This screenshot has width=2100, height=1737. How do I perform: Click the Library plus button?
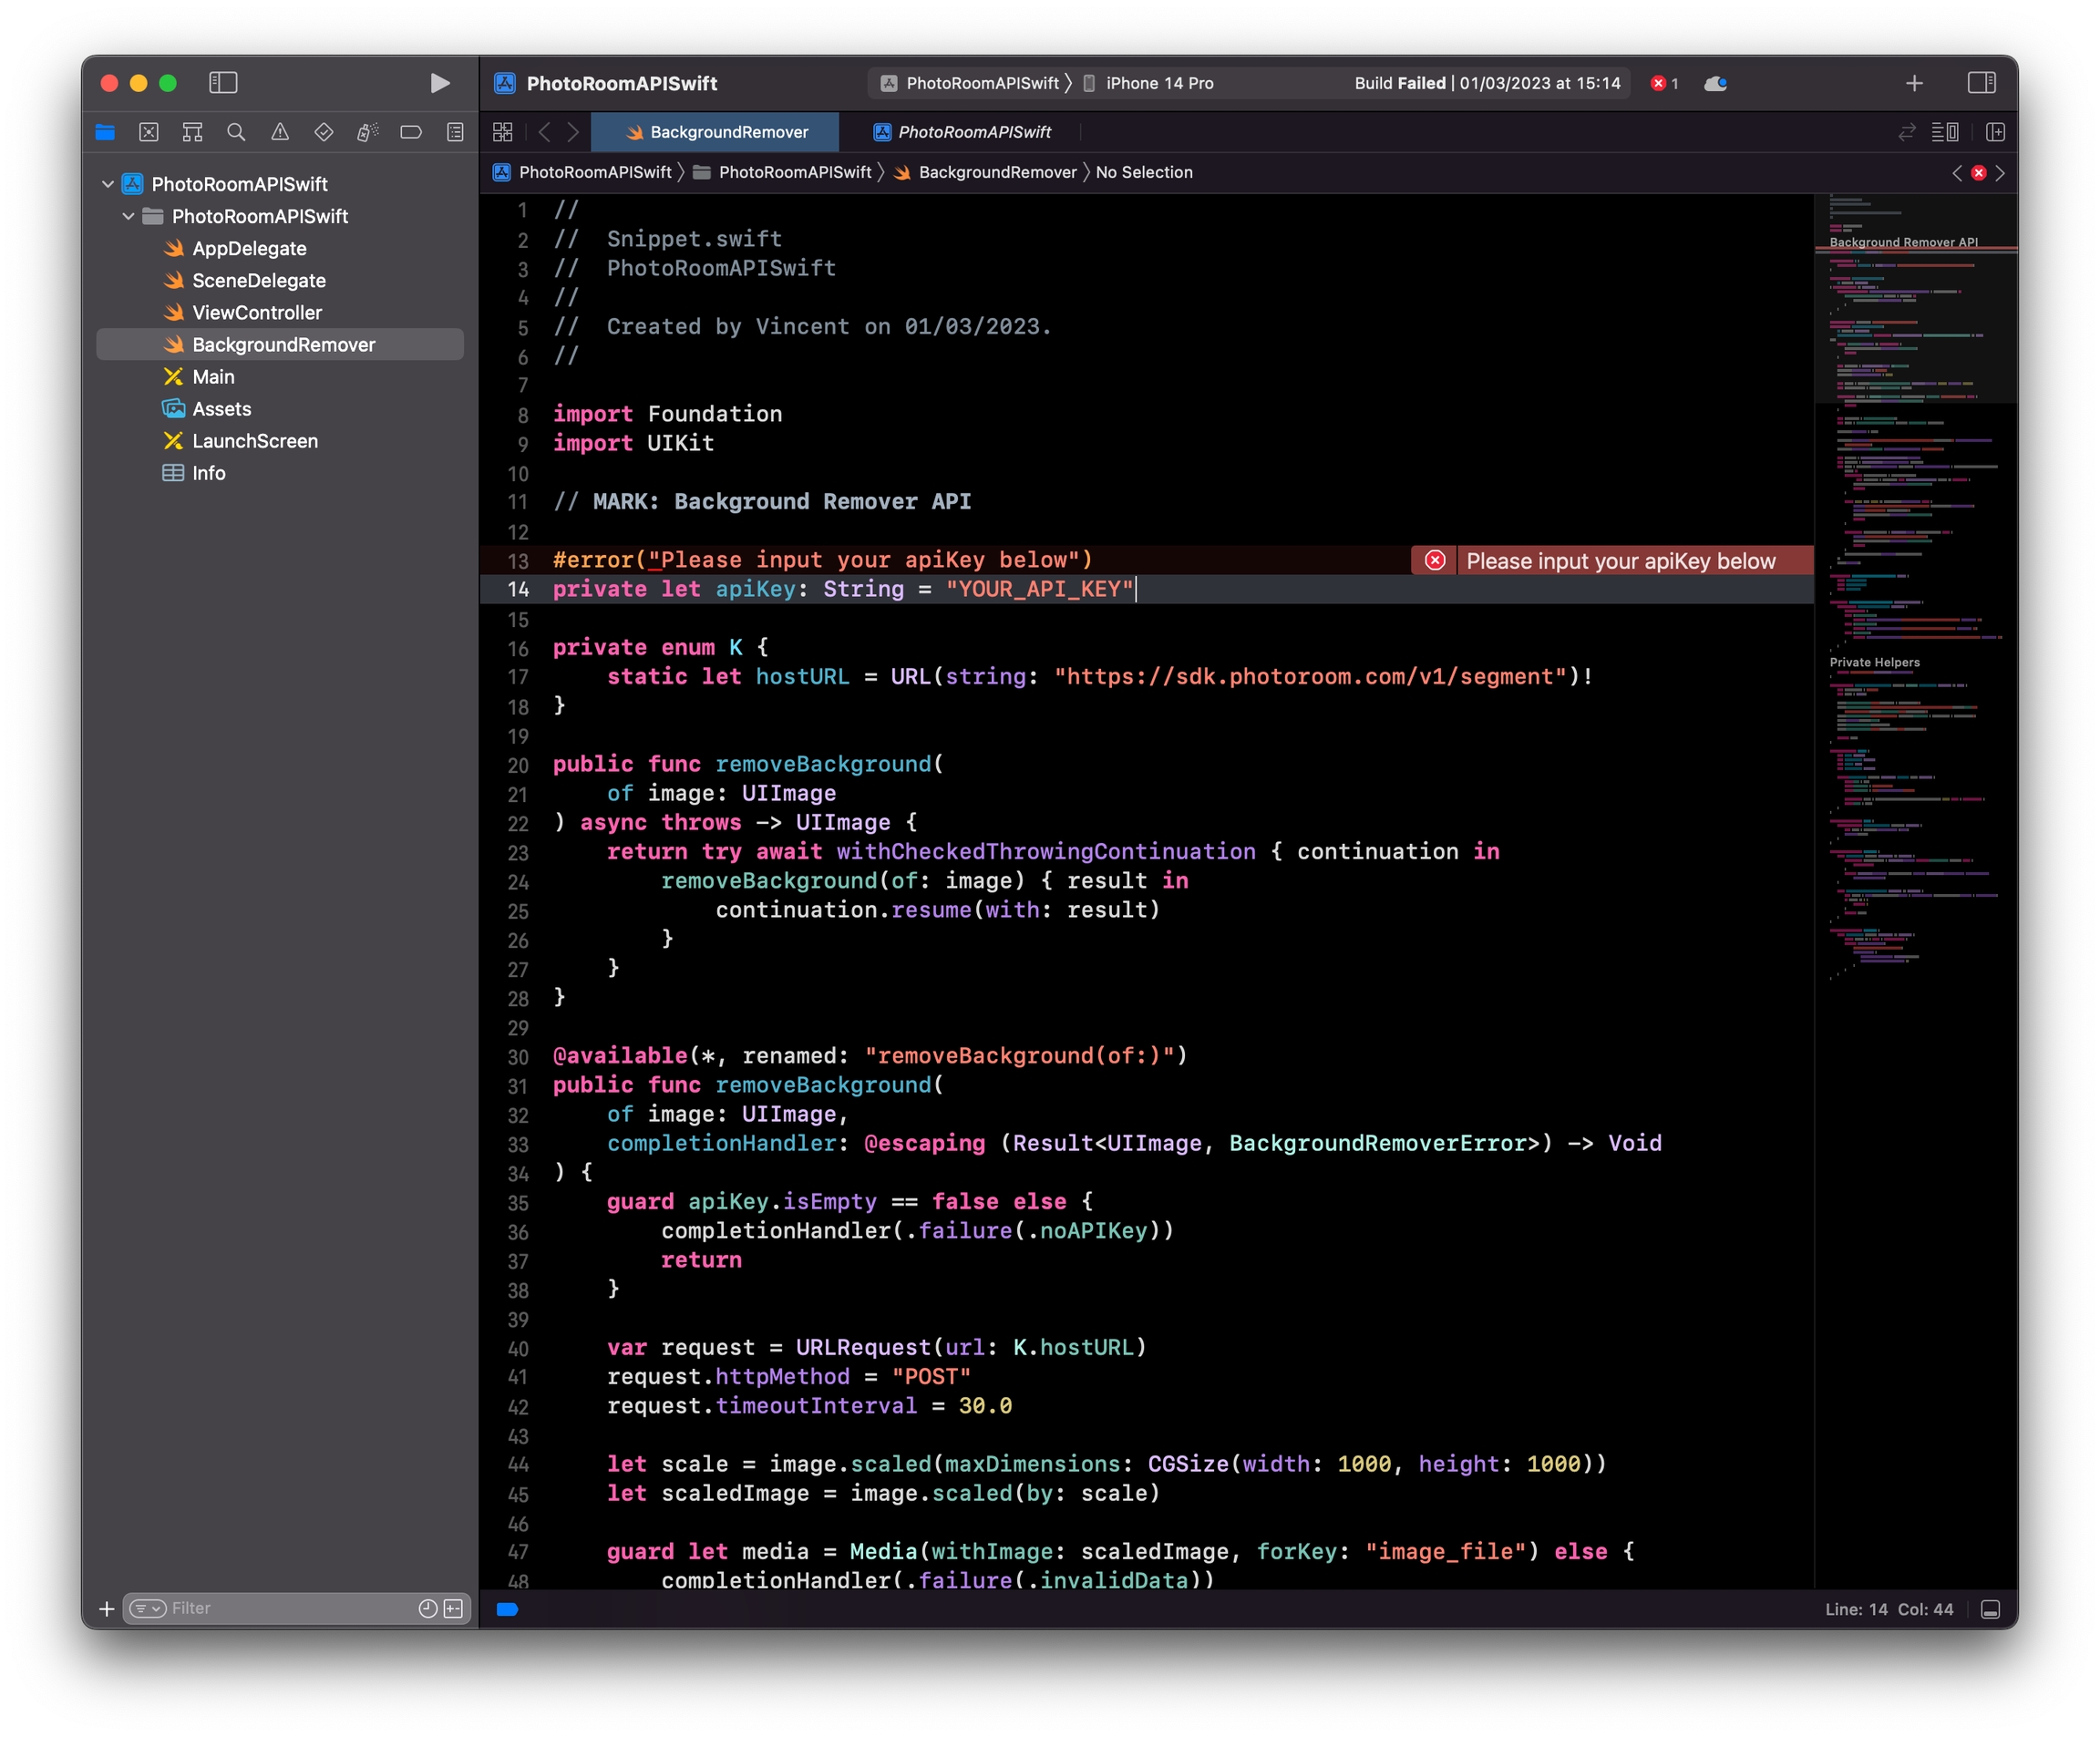click(1914, 83)
